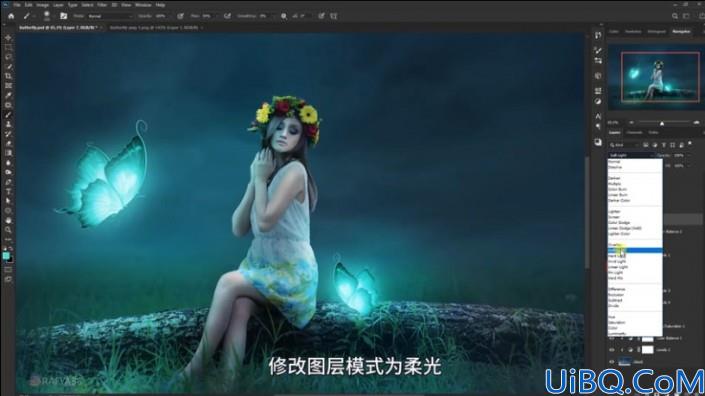Open the brush preset picker
Screen dimensions: 705x396
(47, 16)
